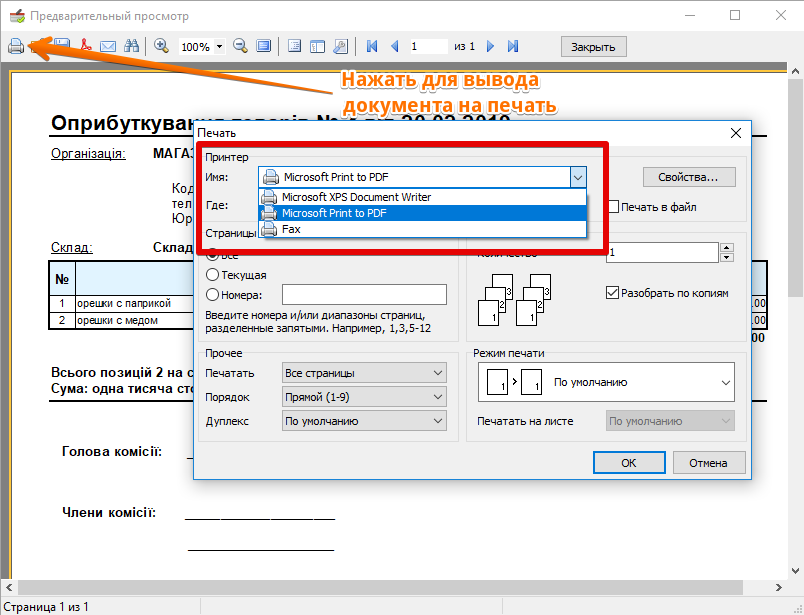Open the Порядок dropdown Прямой (1-9)
The width and height of the screenshot is (804, 615).
tap(364, 397)
